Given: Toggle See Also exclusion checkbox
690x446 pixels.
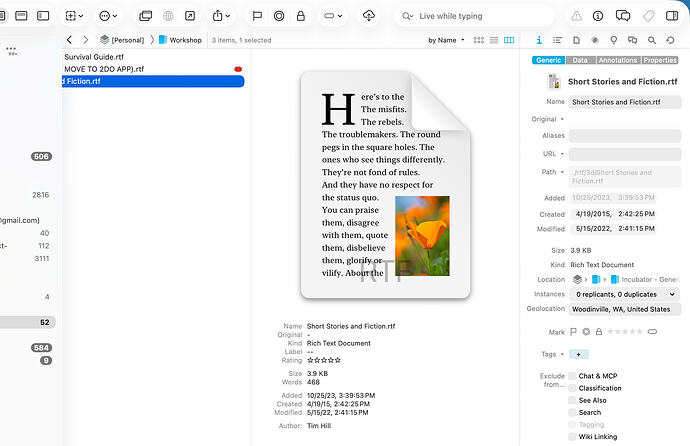Looking at the screenshot, I should coord(572,400).
